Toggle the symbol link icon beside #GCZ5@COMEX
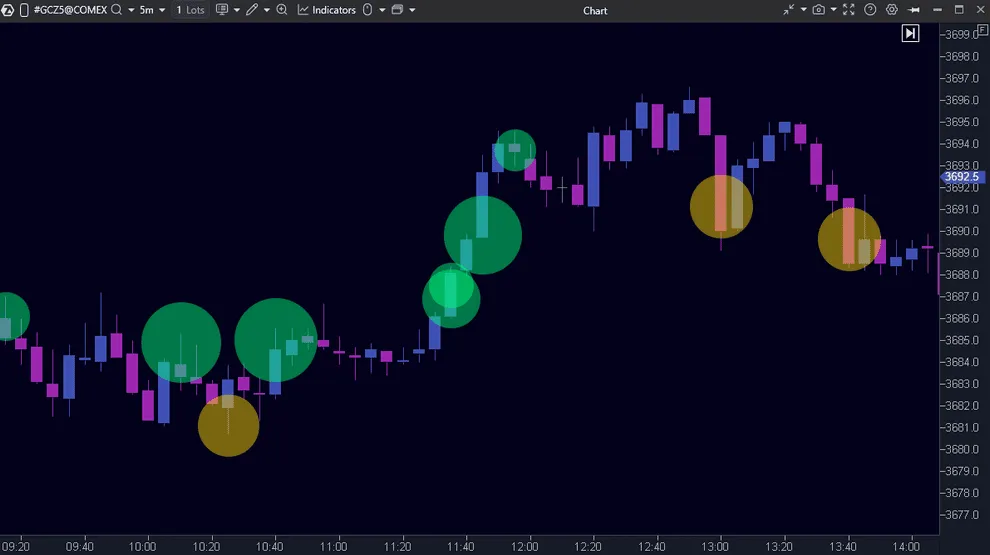Screen dimensions: 990x555 [x=22, y=10]
